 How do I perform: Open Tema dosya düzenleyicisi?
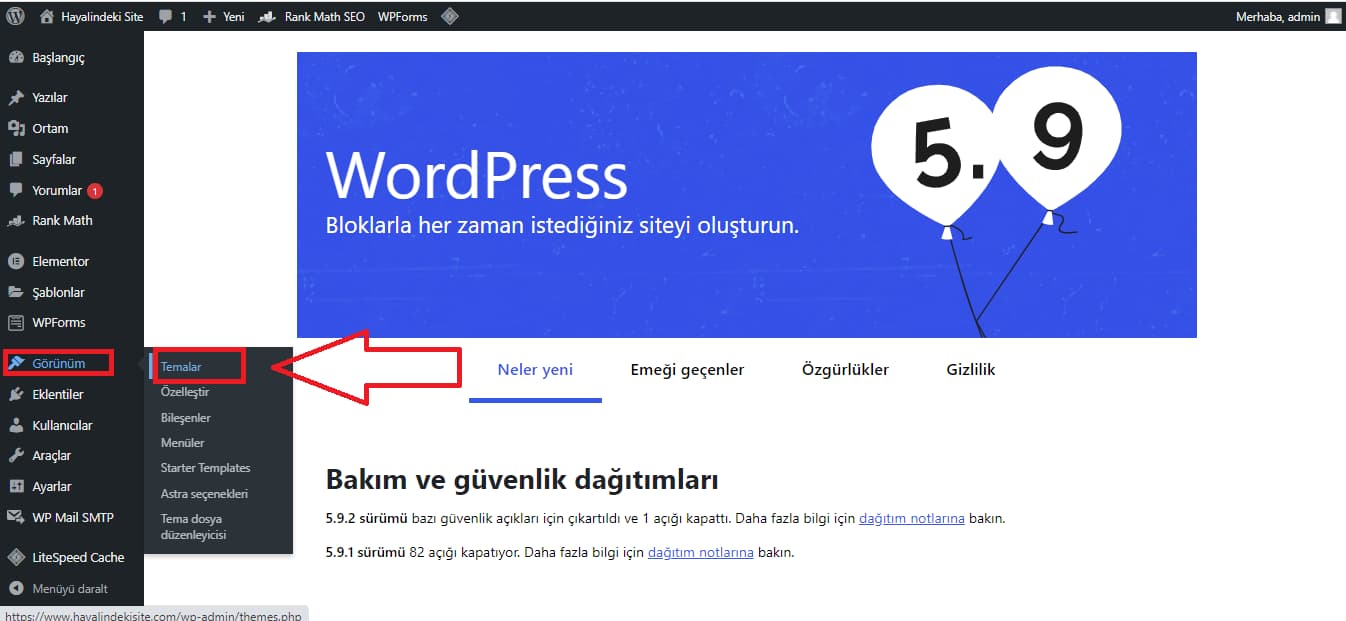pos(194,527)
